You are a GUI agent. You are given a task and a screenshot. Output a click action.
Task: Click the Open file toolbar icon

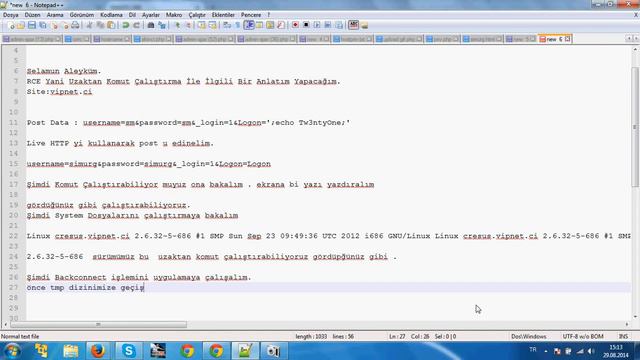pyautogui.click(x=20, y=25)
